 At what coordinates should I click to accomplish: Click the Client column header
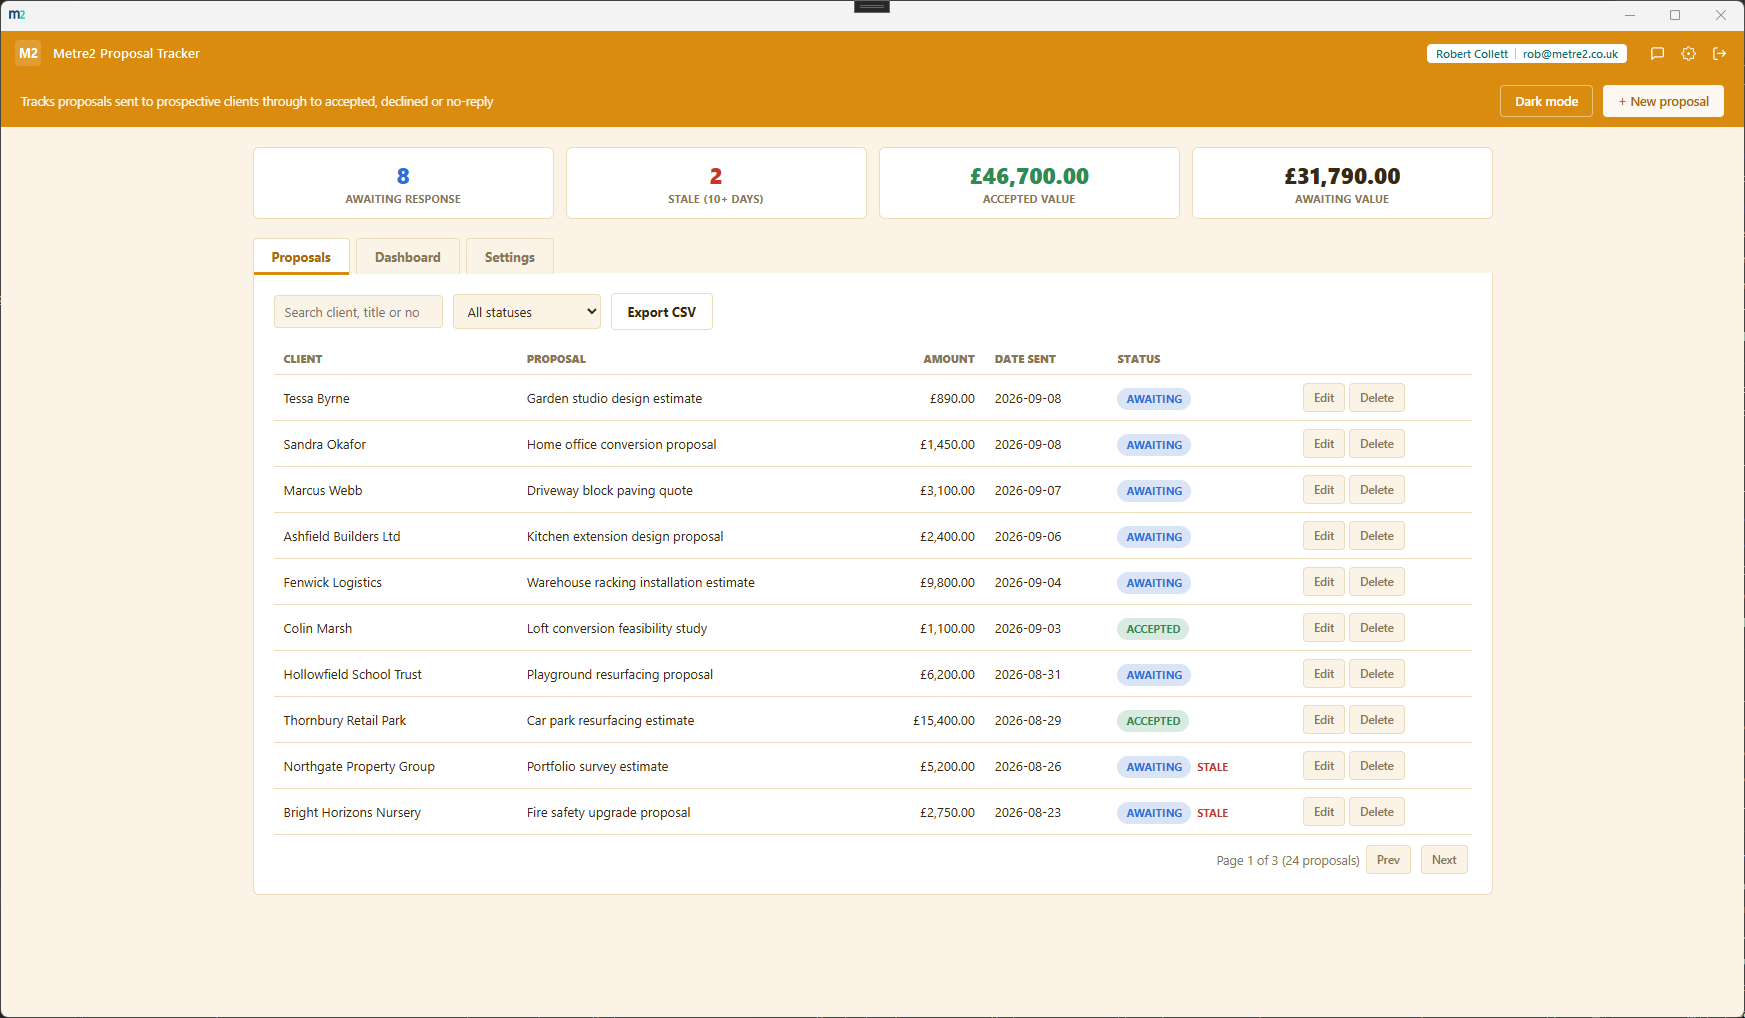pyautogui.click(x=303, y=359)
